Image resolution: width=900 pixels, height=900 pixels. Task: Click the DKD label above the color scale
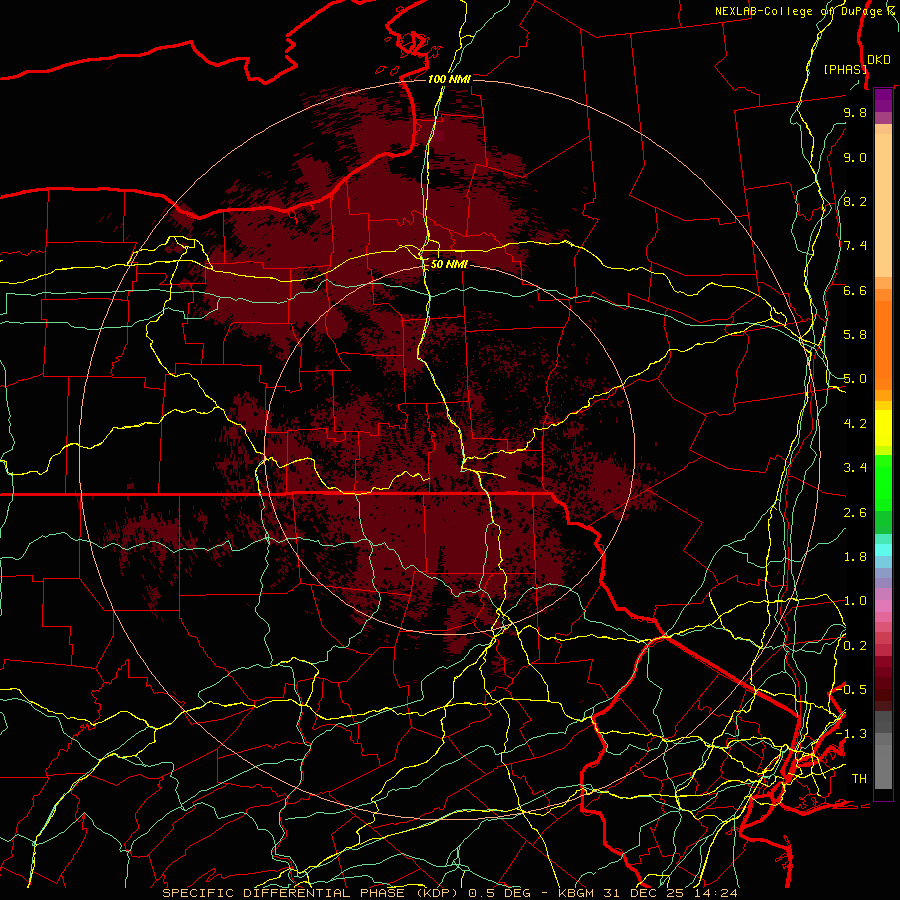tap(879, 60)
